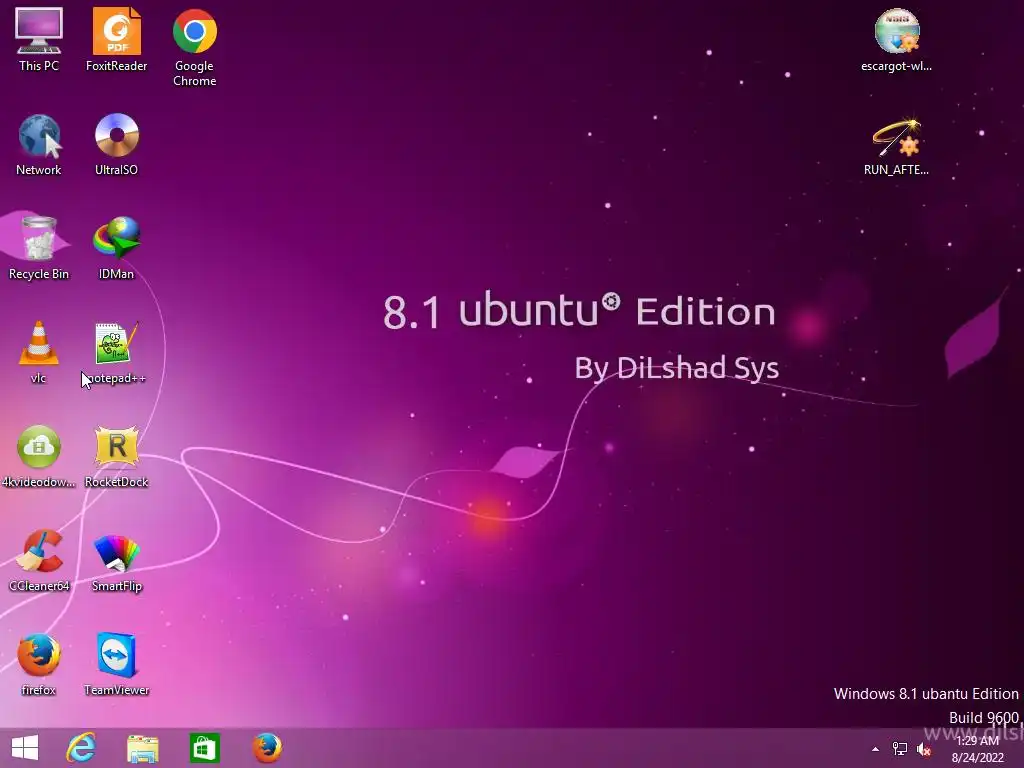This screenshot has height=768, width=1024.
Task: Open the network status tray icon
Action: pos(900,749)
